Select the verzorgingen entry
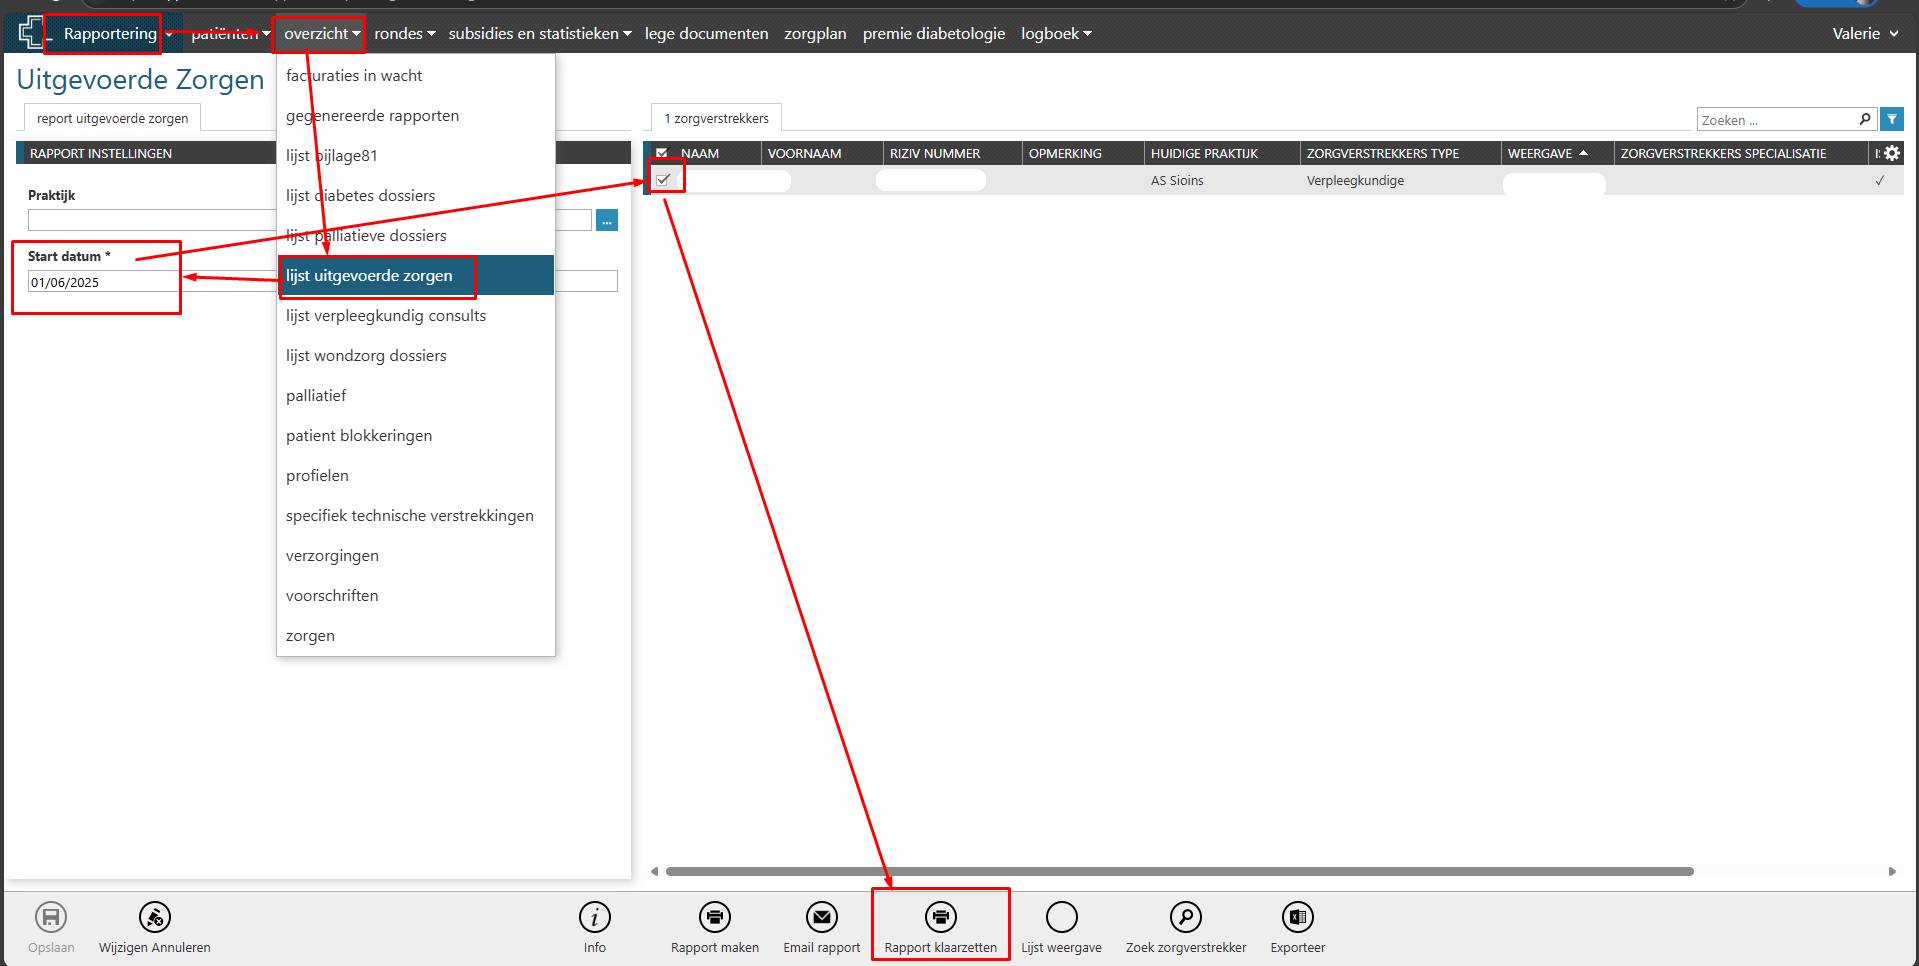This screenshot has height=966, width=1919. (415, 556)
